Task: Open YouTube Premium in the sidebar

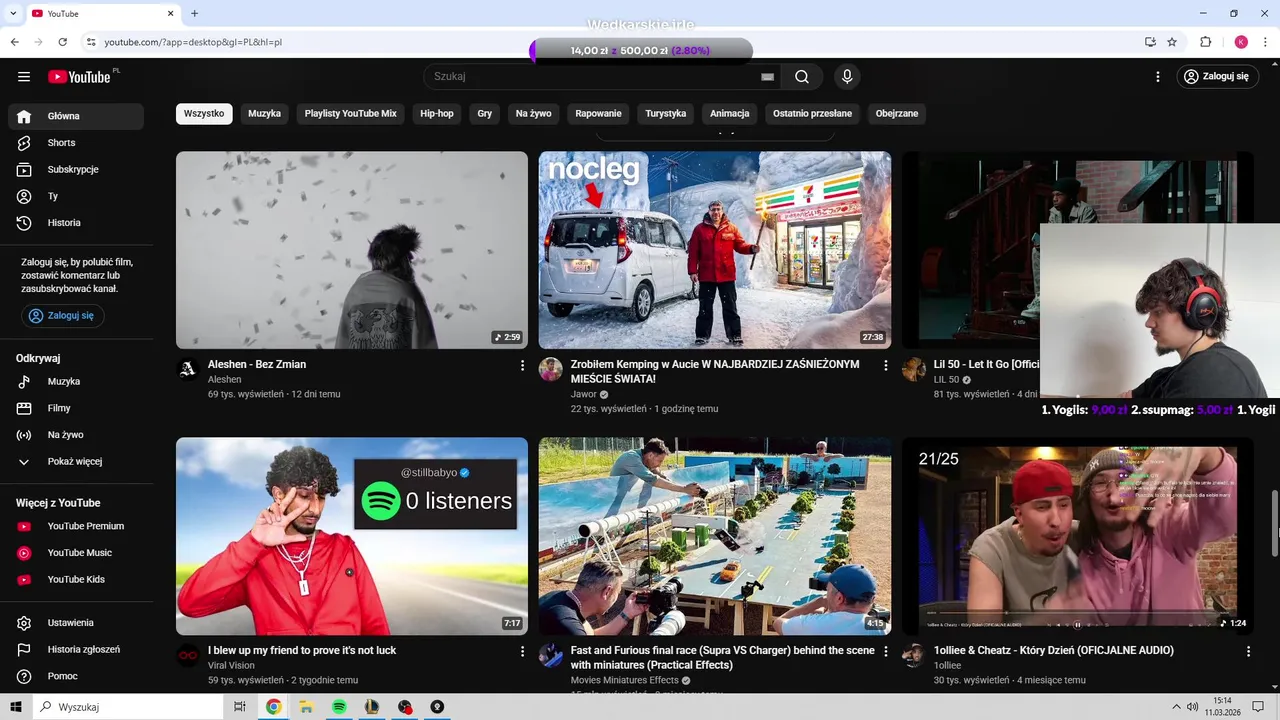Action: (x=76, y=526)
